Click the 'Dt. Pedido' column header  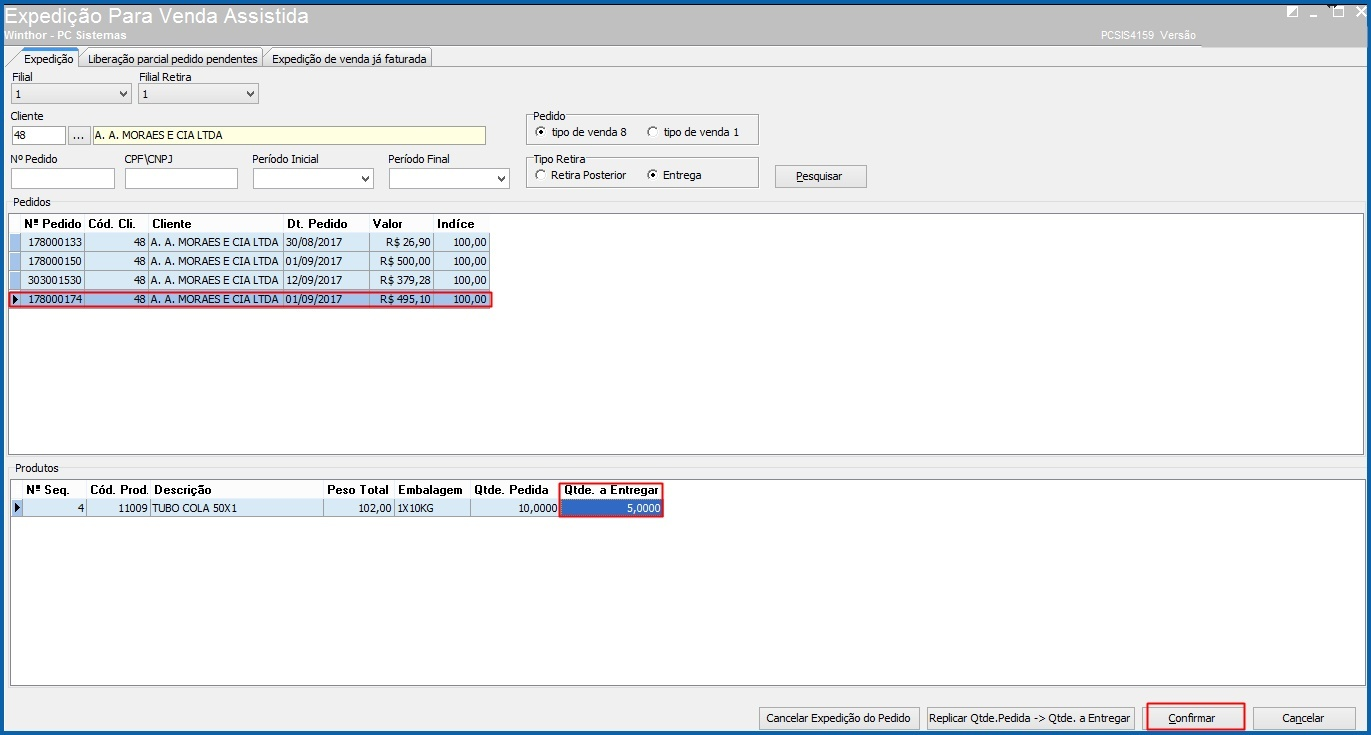(x=326, y=224)
